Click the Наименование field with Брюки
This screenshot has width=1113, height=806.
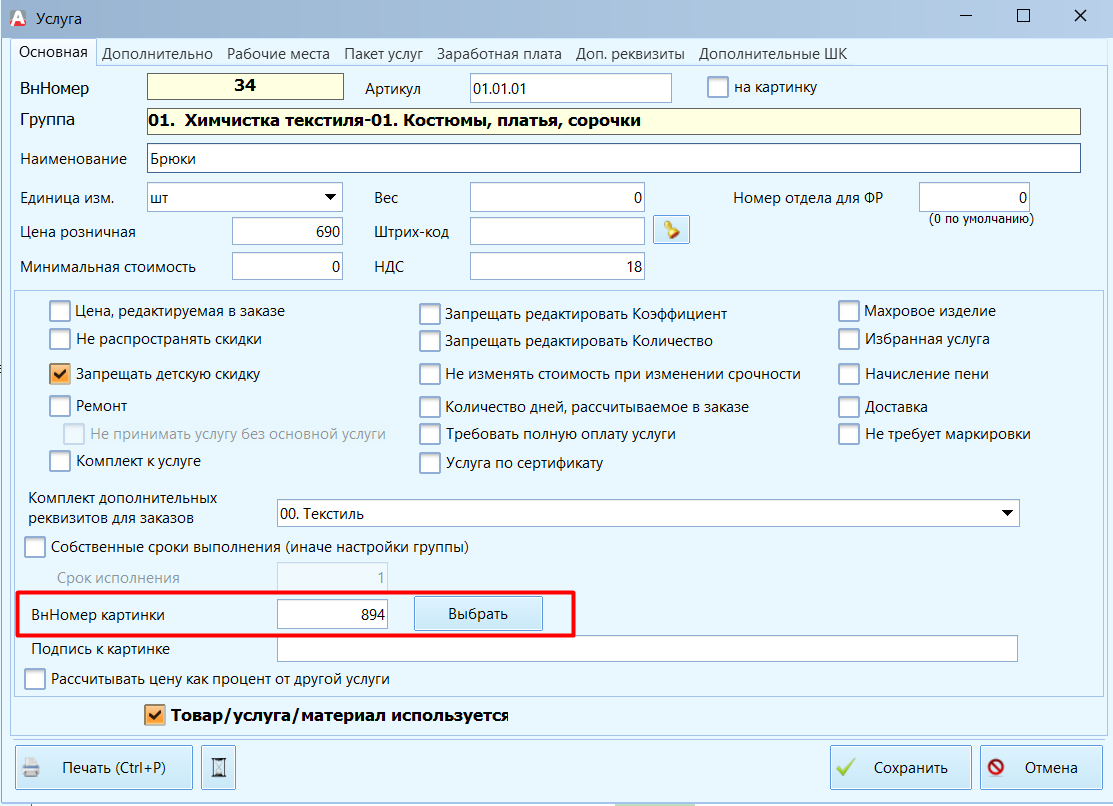click(x=614, y=158)
